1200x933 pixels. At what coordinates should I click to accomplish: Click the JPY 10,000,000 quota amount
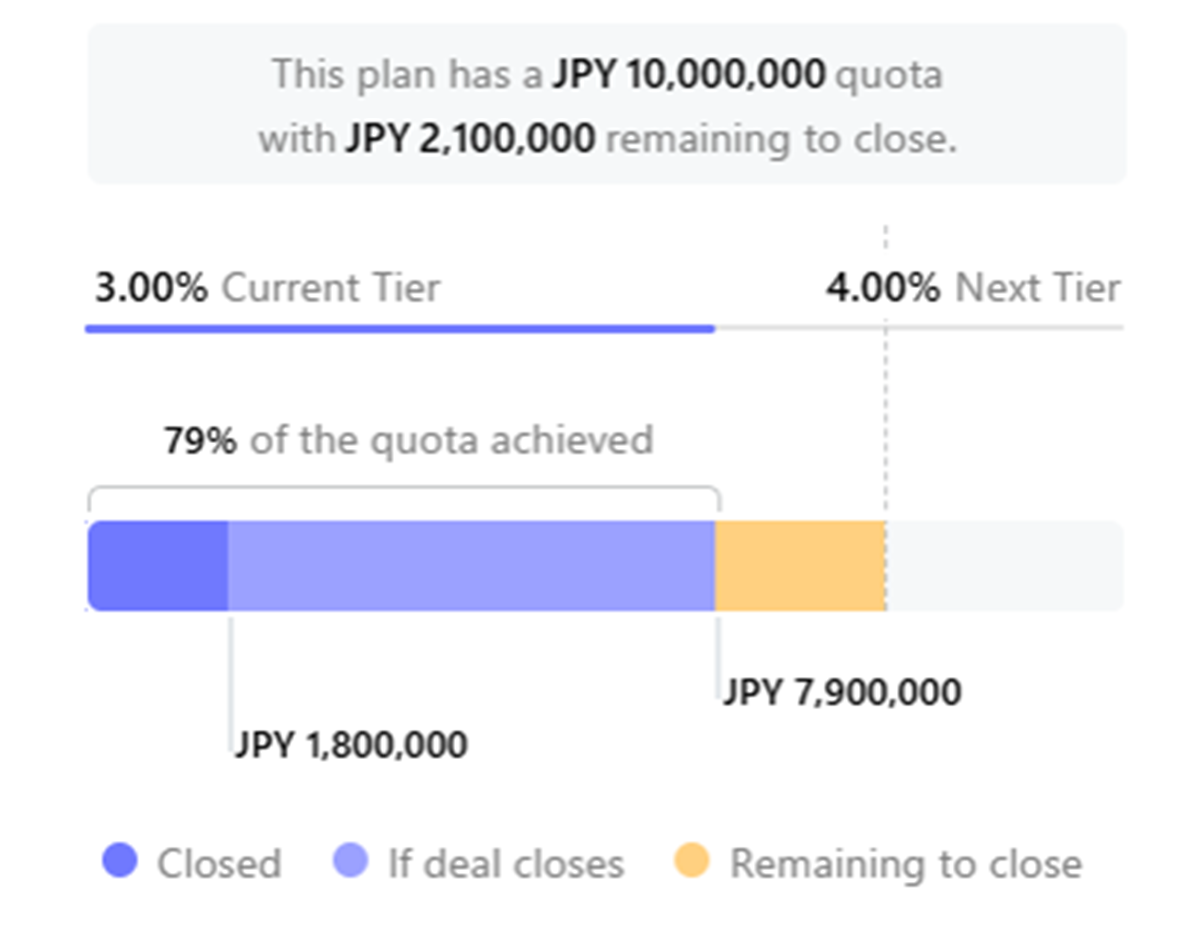pos(690,74)
